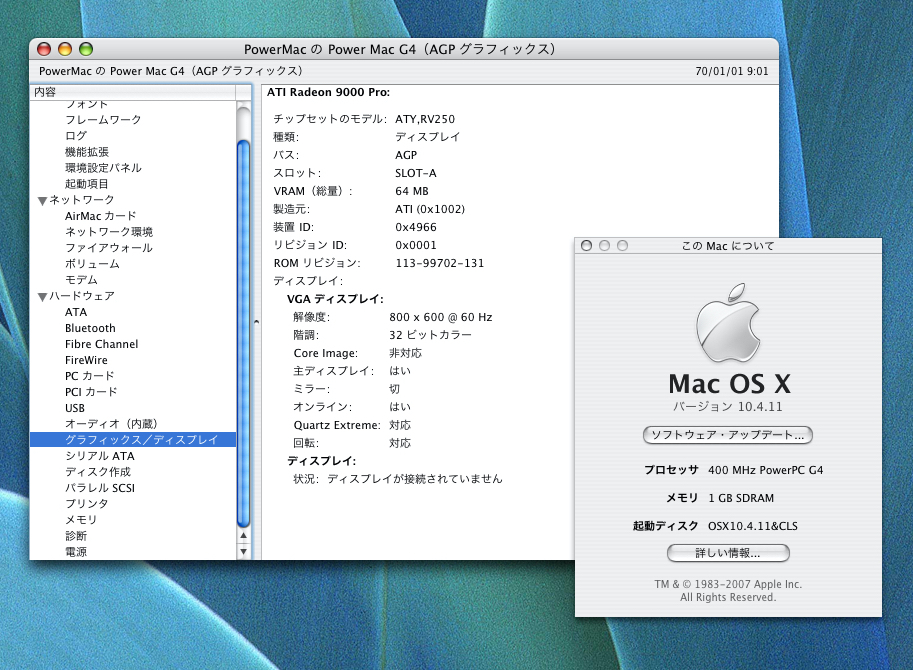Select Bluetooth in the hardware list
The image size is (913, 670).
pos(90,328)
